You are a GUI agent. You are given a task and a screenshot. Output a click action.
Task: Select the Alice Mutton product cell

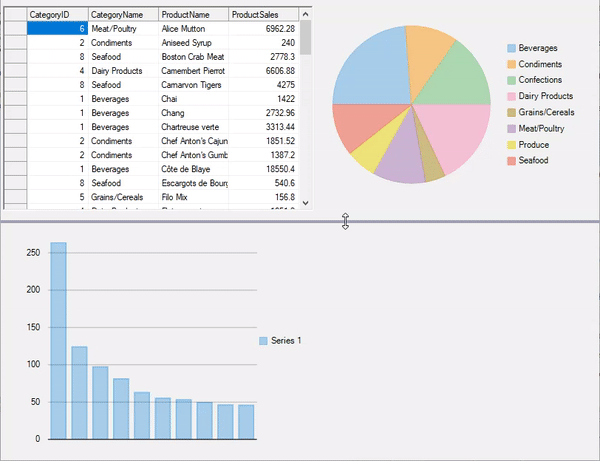193,30
